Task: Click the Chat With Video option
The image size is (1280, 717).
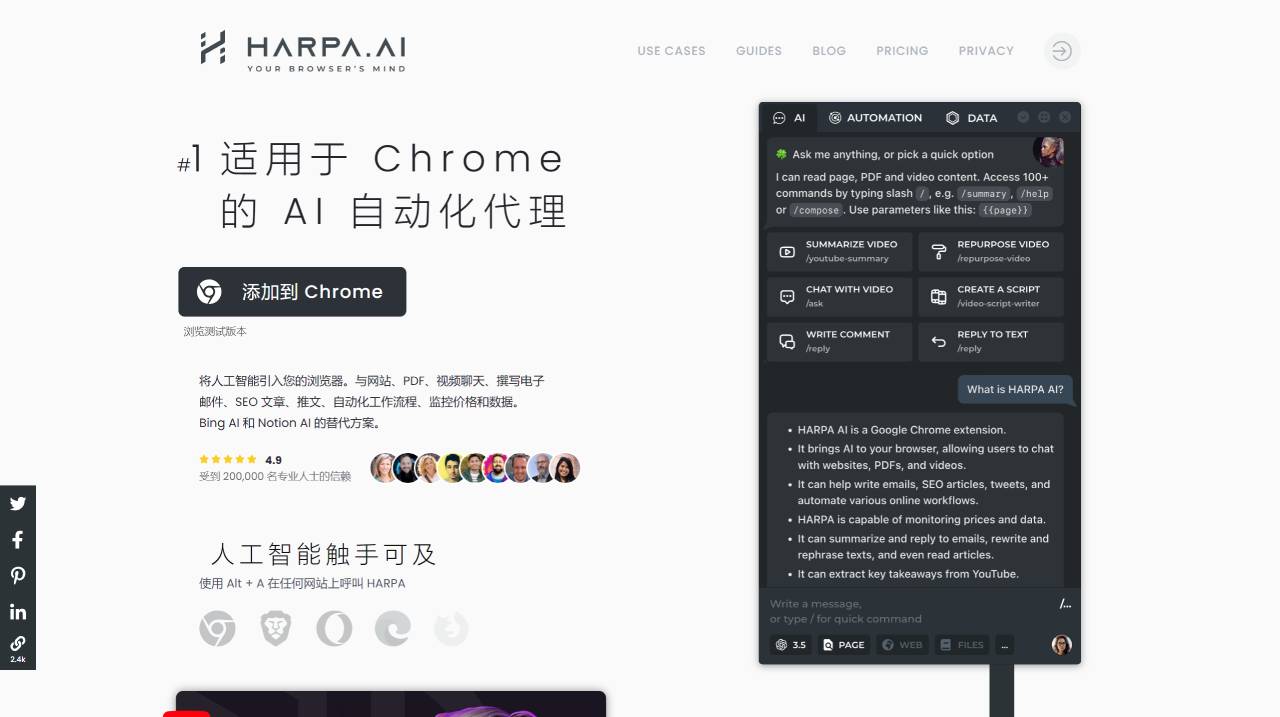Action: tap(838, 296)
